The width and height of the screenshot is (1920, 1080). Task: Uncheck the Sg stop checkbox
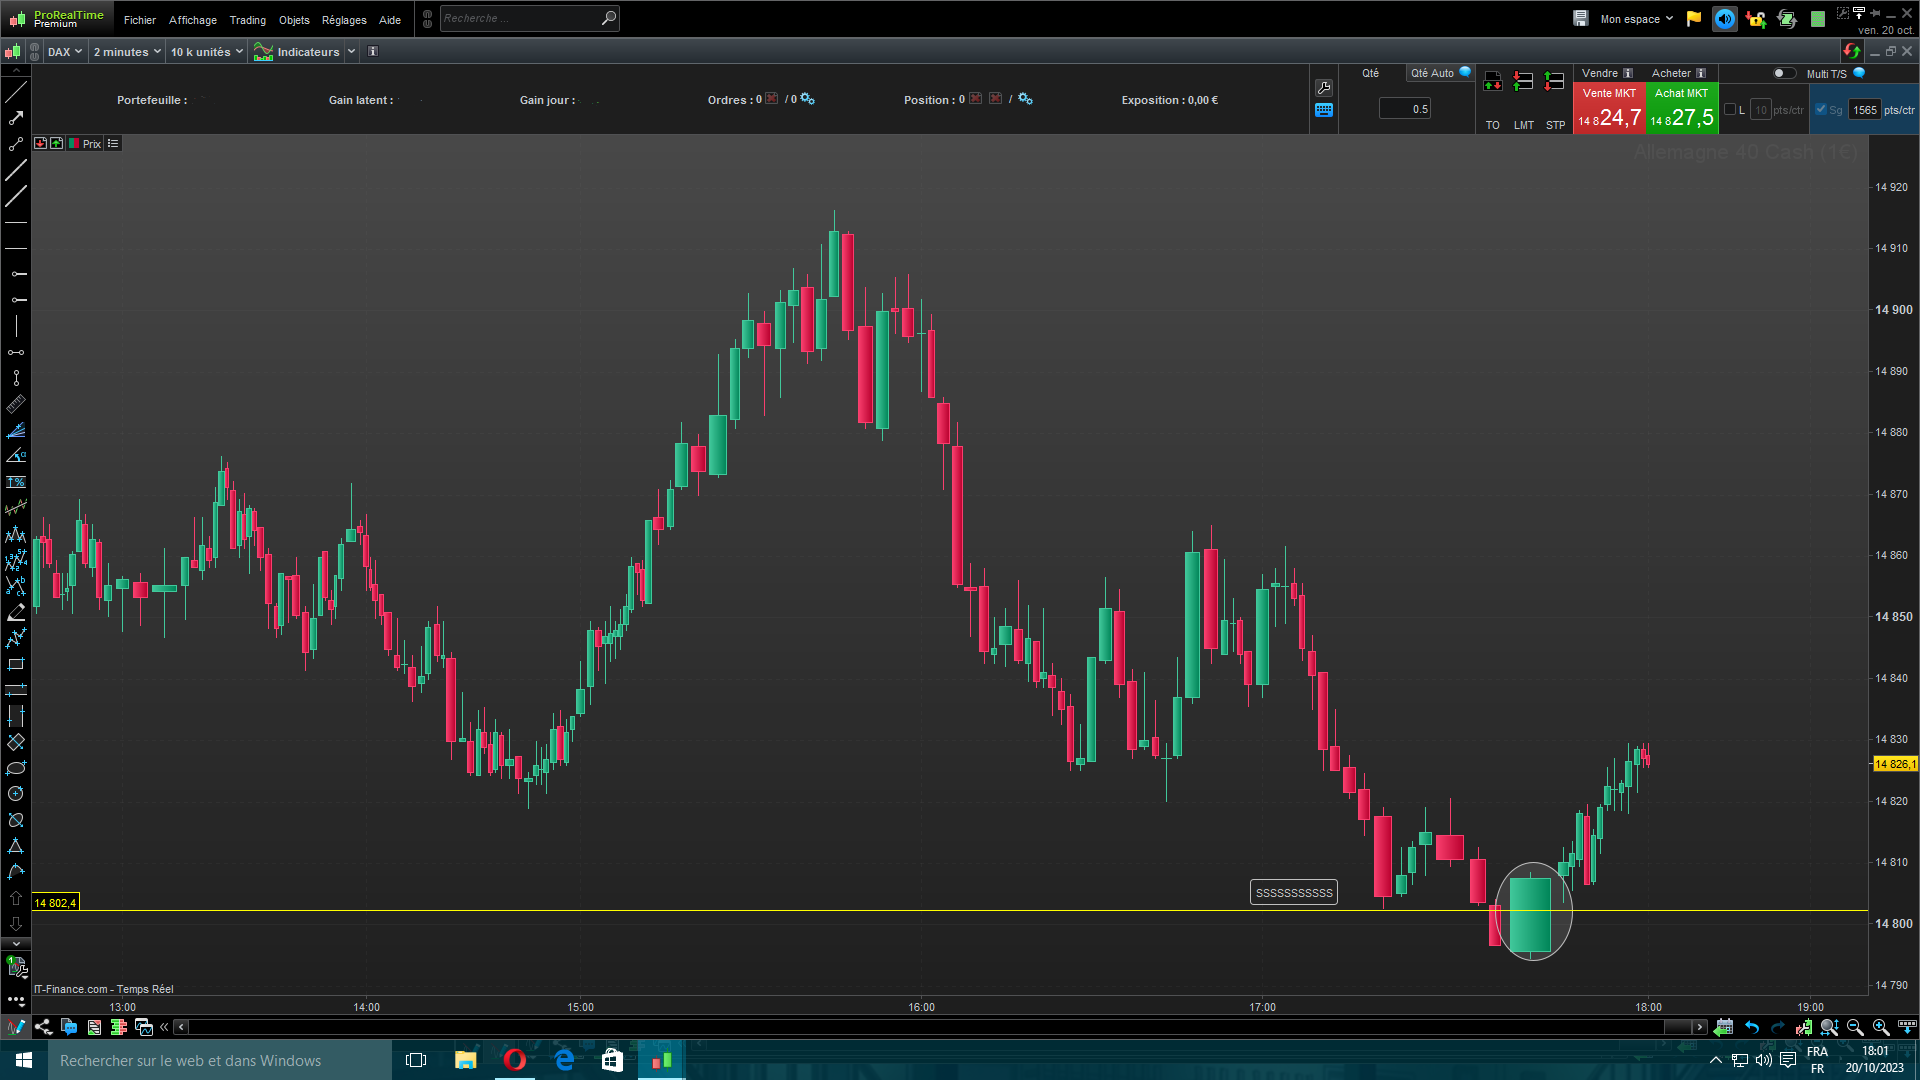click(1821, 110)
